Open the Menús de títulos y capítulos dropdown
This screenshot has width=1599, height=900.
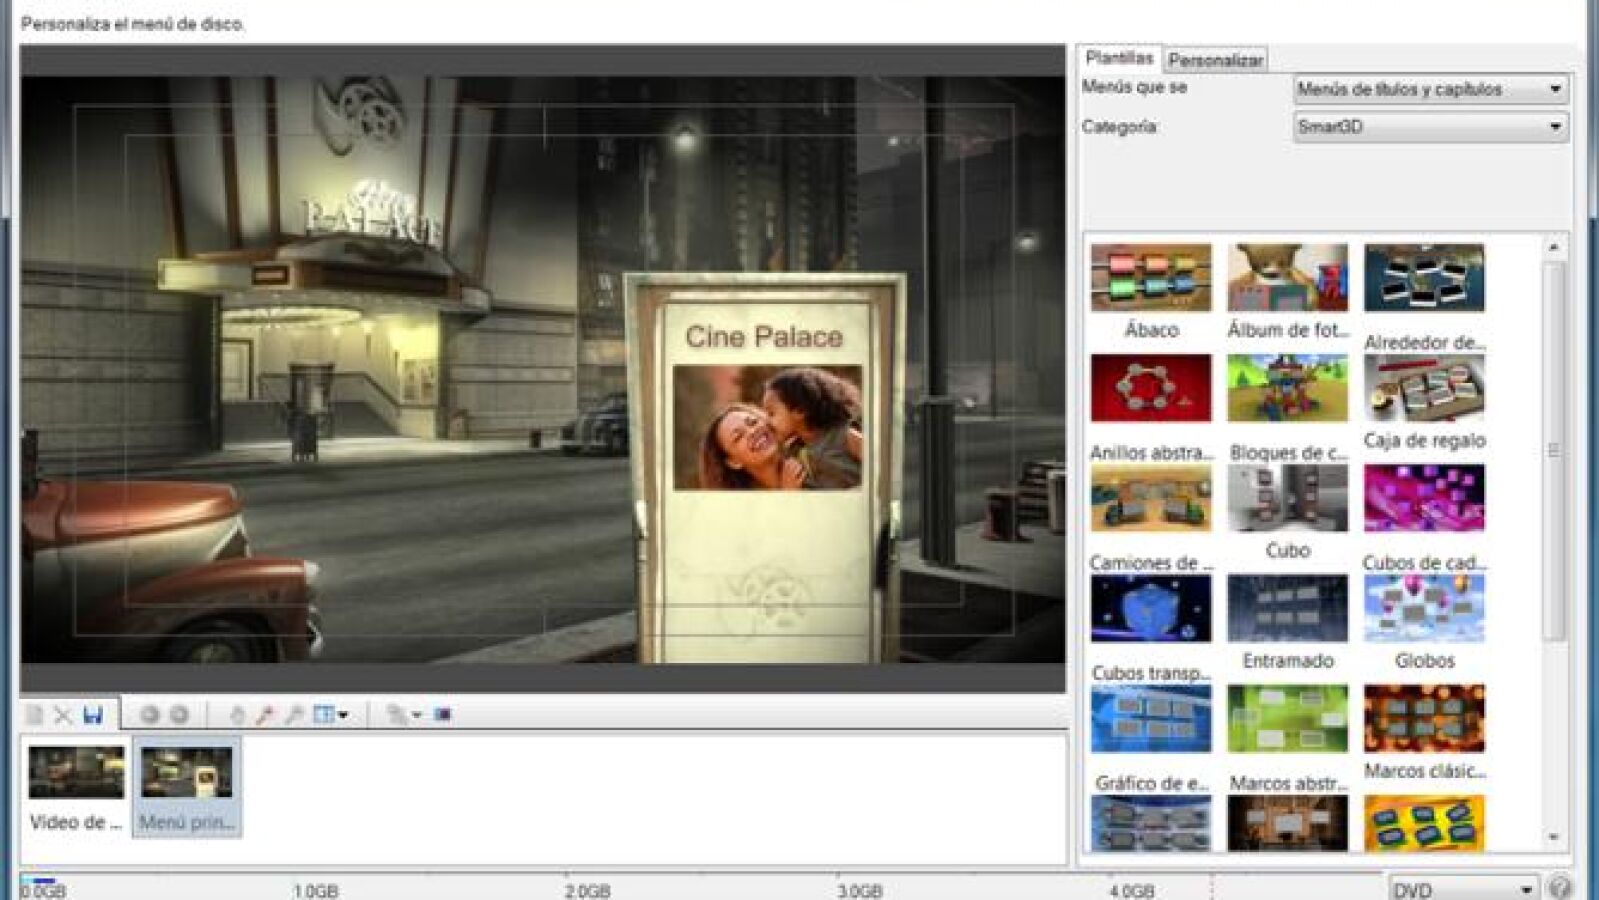pos(1430,89)
